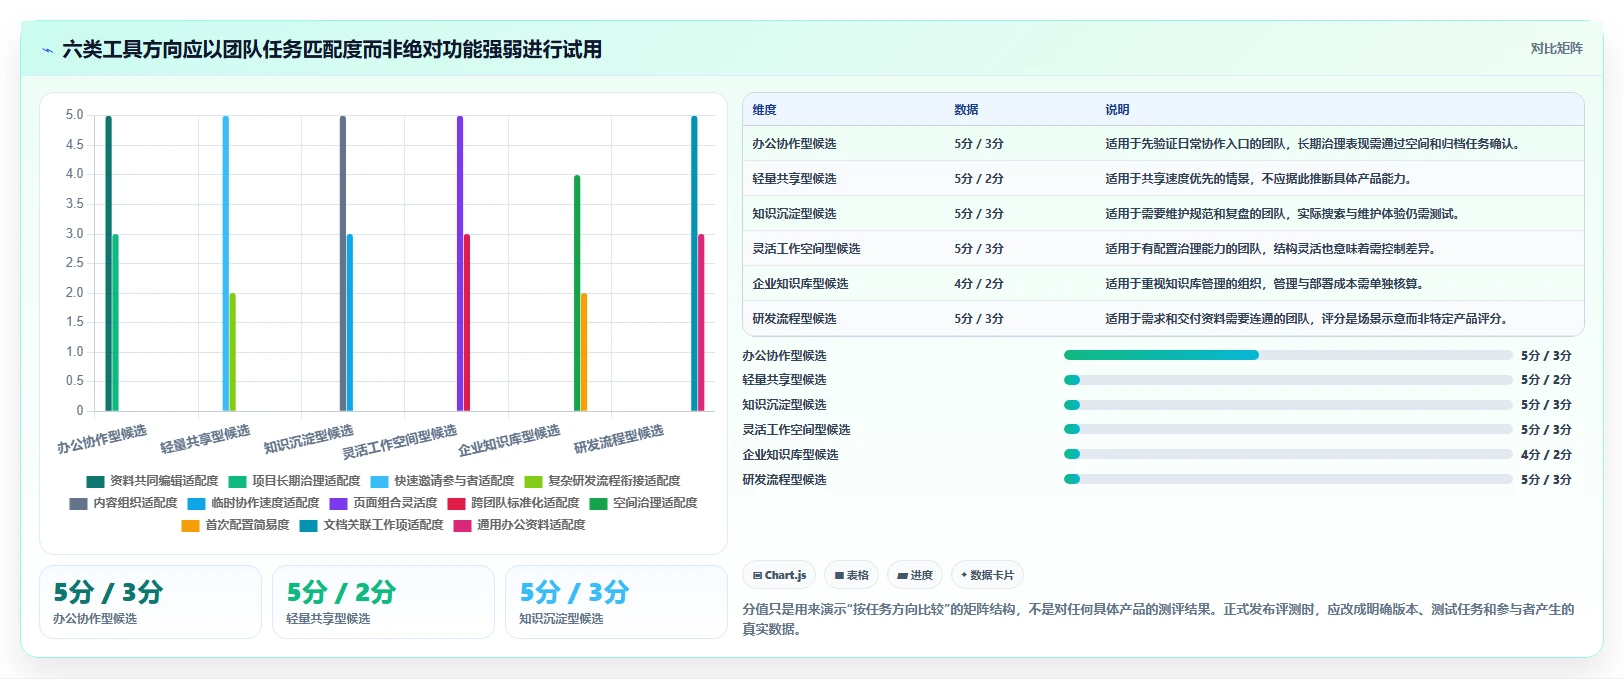Click 知识沉淀型候选 progress bar
The height and width of the screenshot is (679, 1624).
1288,405
